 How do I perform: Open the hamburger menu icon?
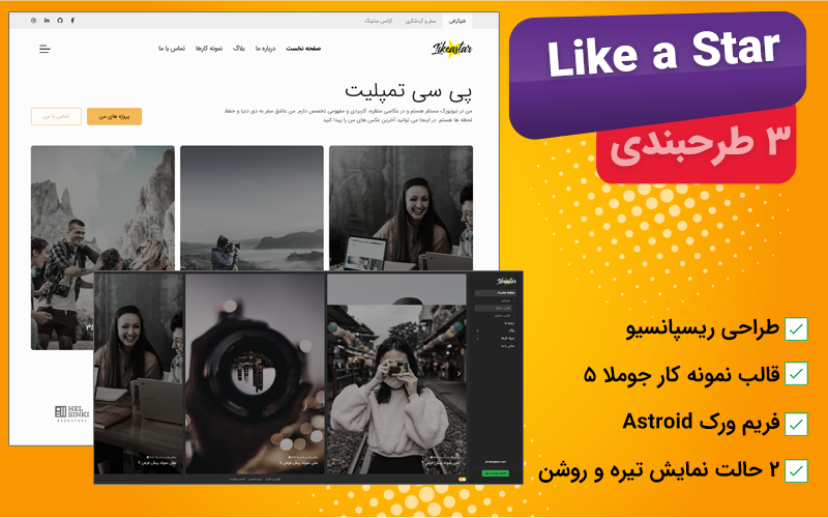(44, 48)
